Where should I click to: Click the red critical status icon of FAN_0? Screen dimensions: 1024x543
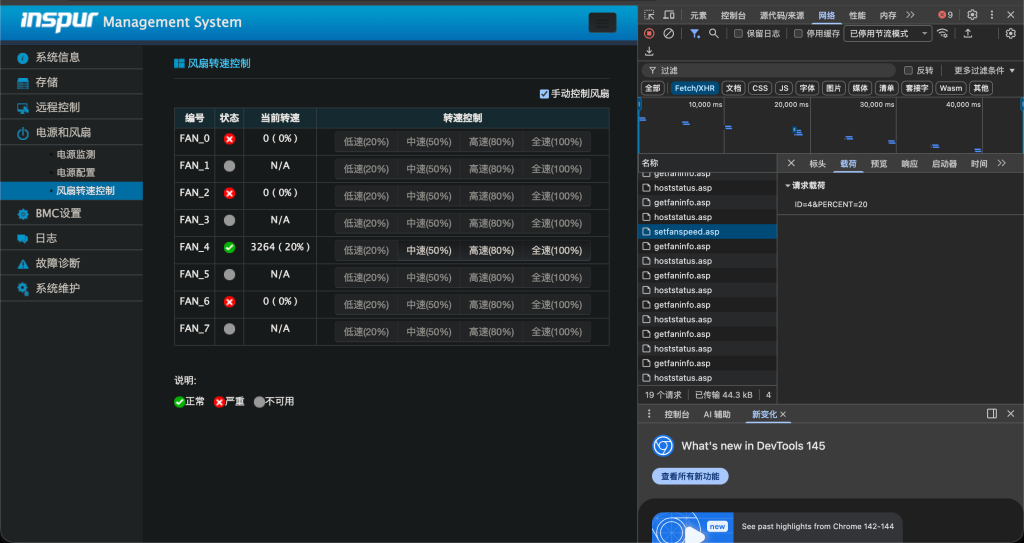coord(229,139)
